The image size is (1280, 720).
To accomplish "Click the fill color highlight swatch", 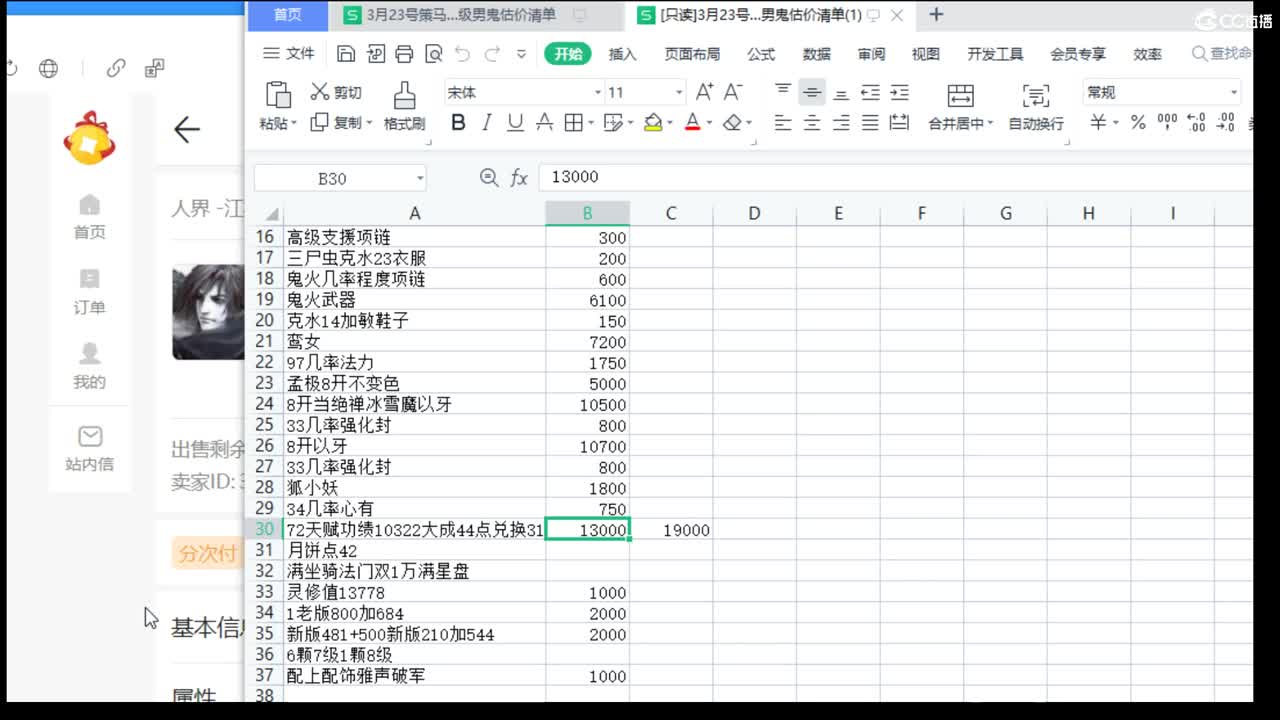I will [x=652, y=123].
